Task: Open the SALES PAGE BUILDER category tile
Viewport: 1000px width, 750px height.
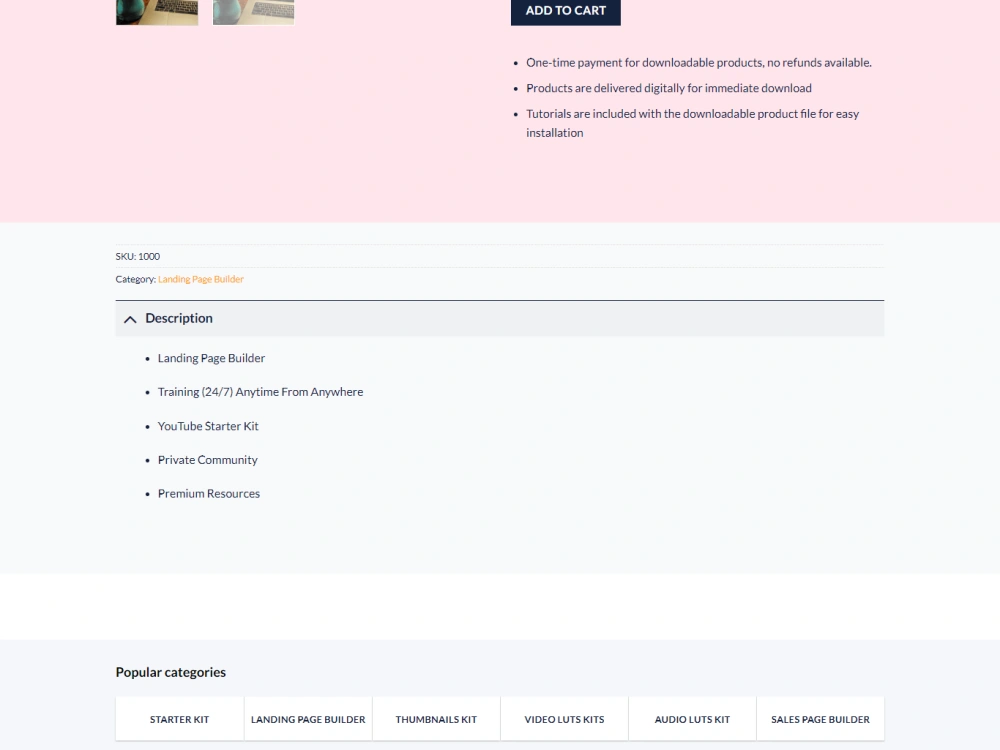Action: pos(820,718)
